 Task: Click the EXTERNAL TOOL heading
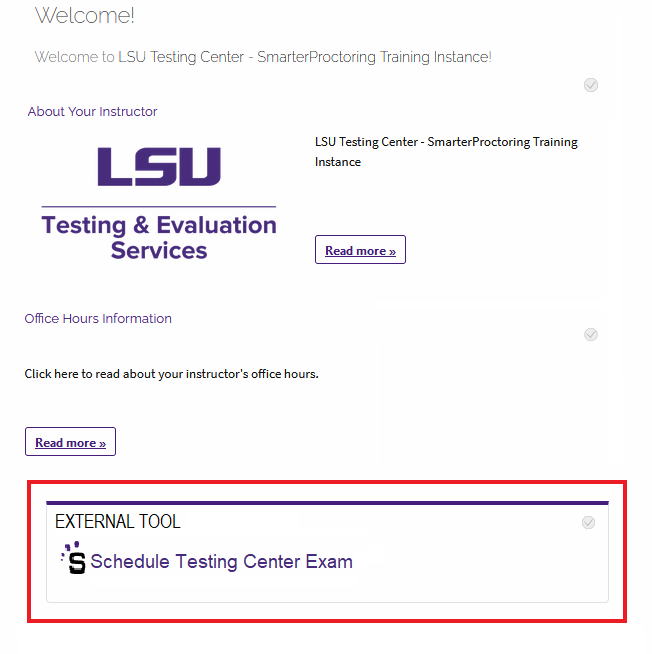tap(118, 522)
